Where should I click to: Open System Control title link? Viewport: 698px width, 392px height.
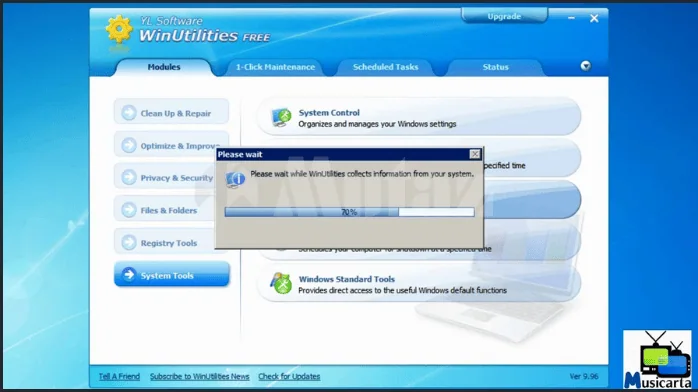[329, 113]
